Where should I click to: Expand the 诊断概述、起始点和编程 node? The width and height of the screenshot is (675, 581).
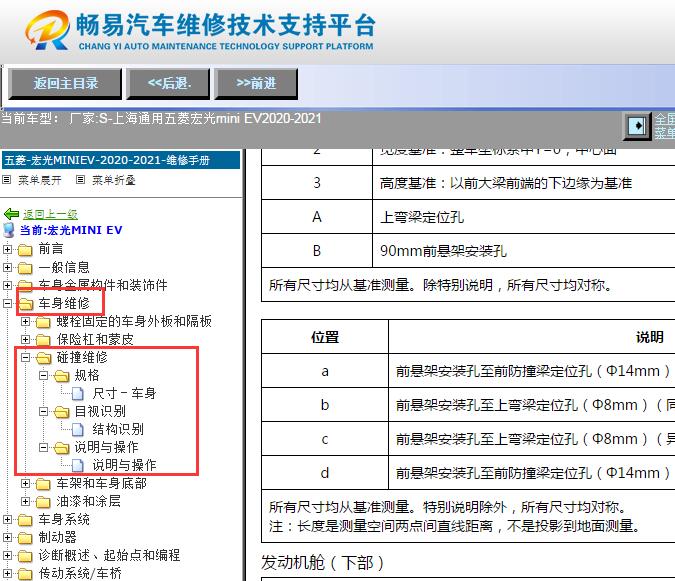(x=7, y=555)
